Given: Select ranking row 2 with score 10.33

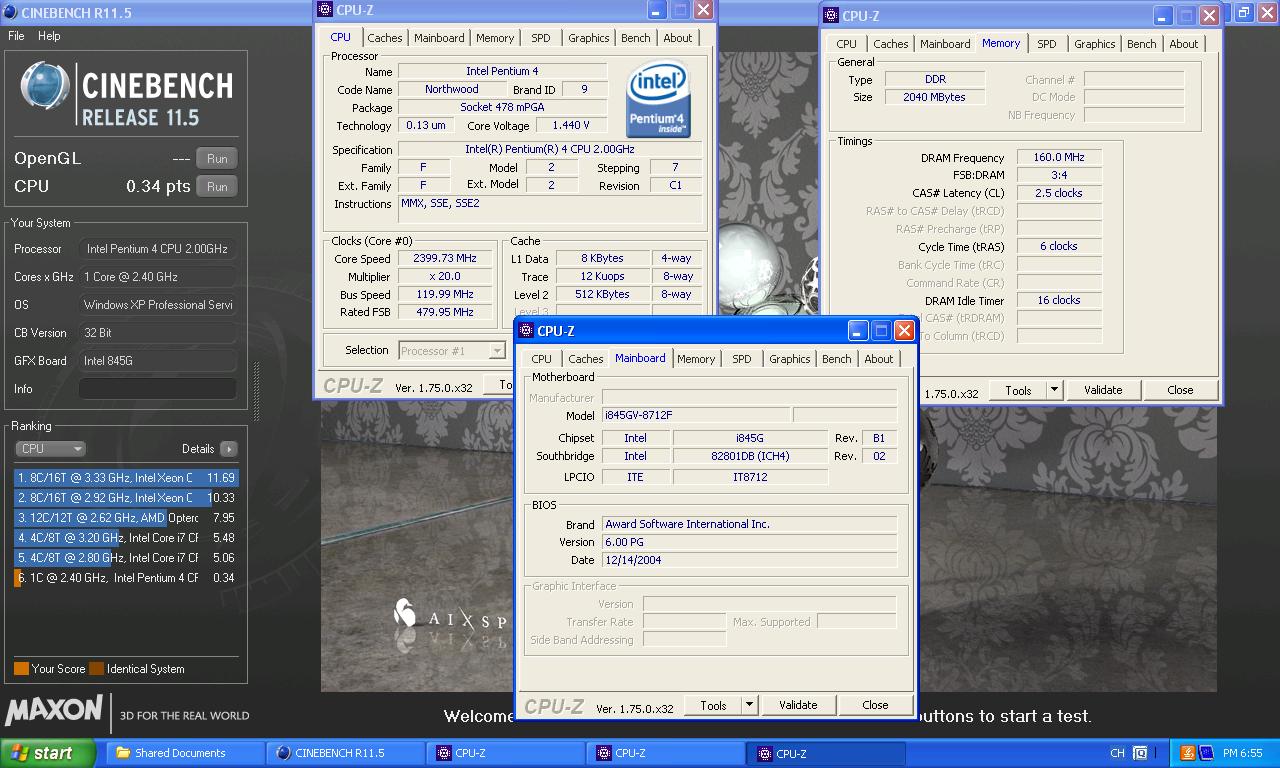Looking at the screenshot, I should point(126,498).
